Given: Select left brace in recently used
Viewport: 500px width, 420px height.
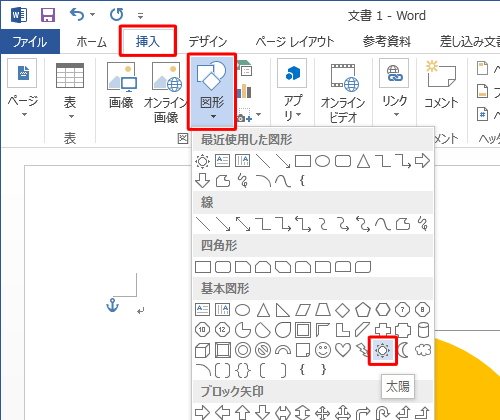Looking at the screenshot, I should (302, 181).
